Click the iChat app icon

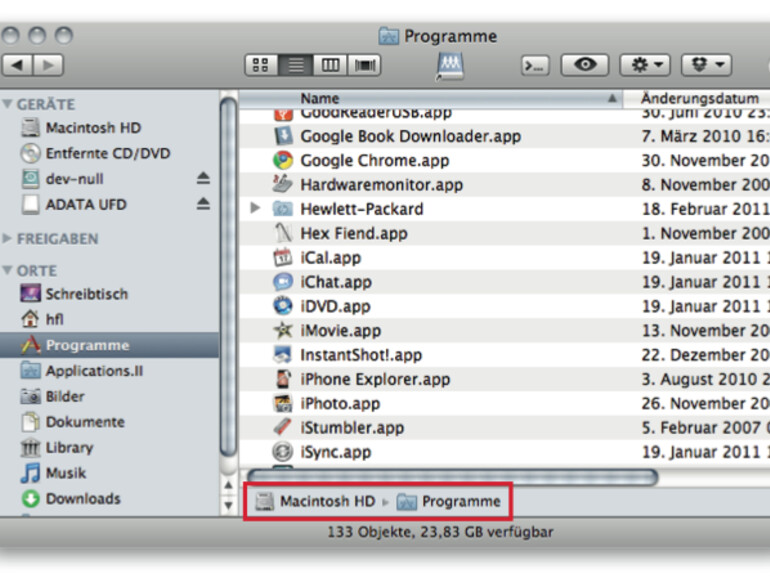tap(283, 281)
